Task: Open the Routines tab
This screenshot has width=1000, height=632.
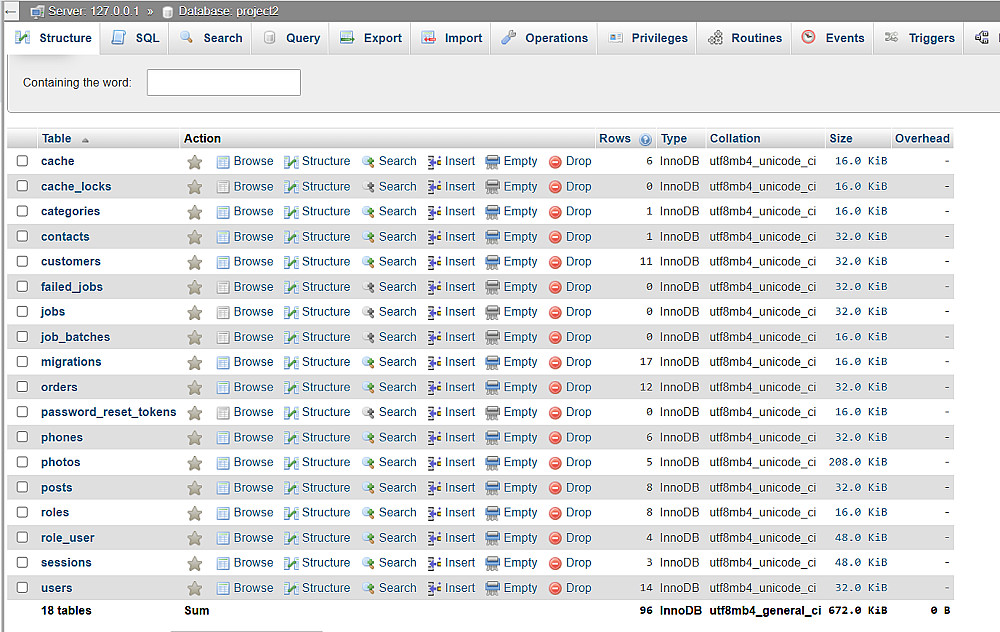Action: point(744,38)
